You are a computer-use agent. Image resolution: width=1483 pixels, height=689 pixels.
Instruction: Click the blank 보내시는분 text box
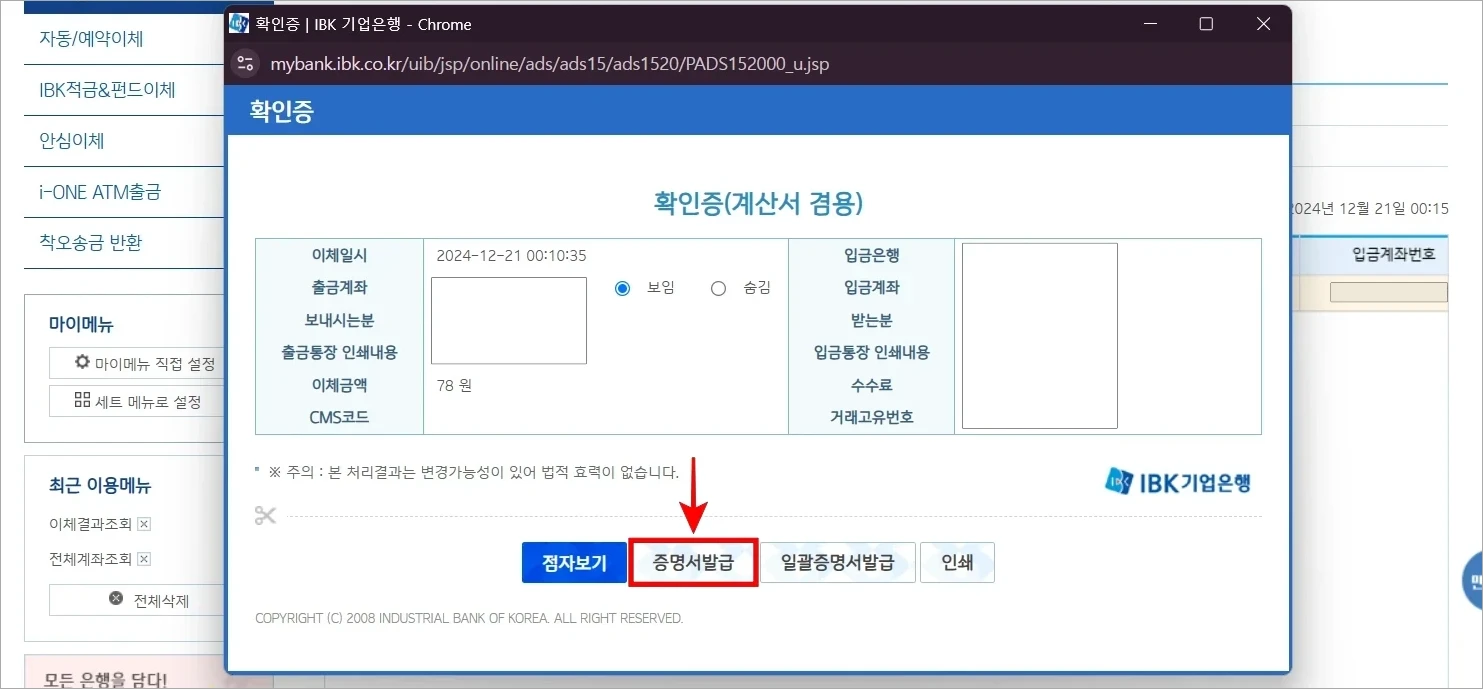click(508, 320)
